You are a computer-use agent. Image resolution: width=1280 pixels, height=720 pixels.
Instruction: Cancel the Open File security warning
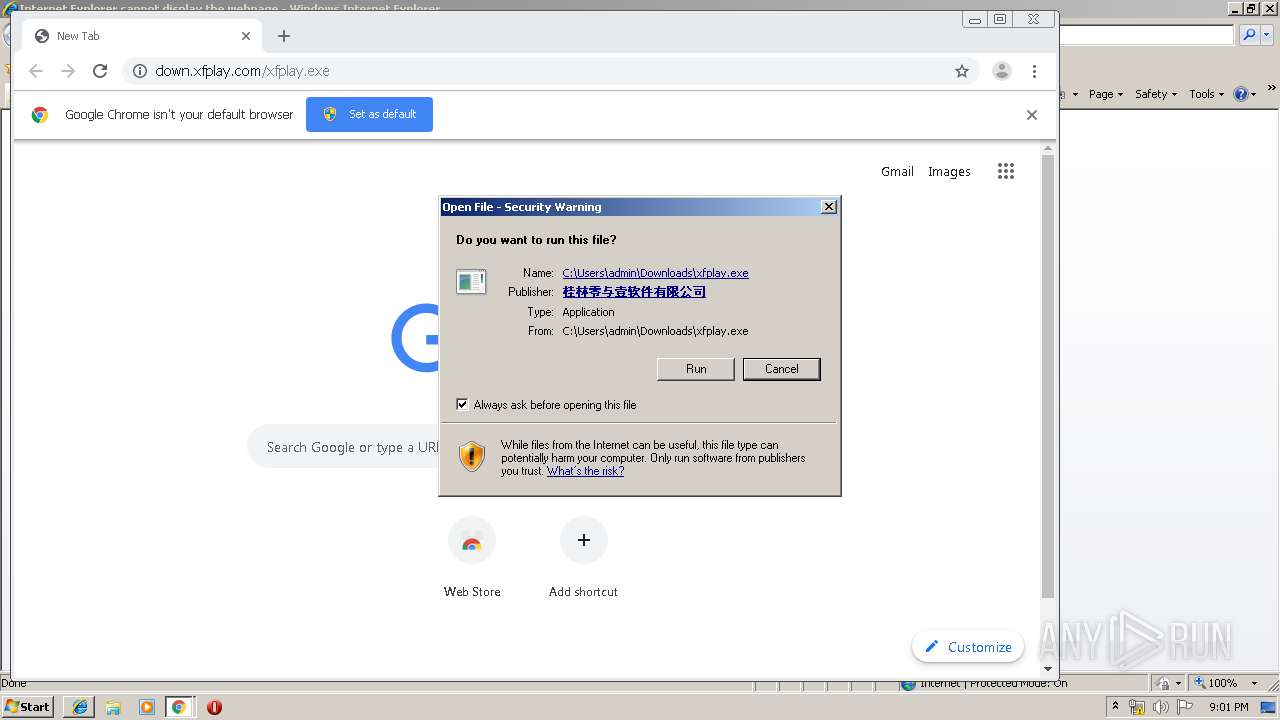point(781,369)
